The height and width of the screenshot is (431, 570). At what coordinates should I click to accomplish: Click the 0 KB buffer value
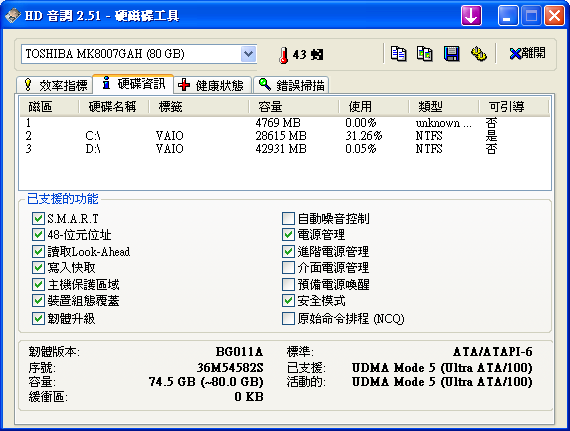249,397
